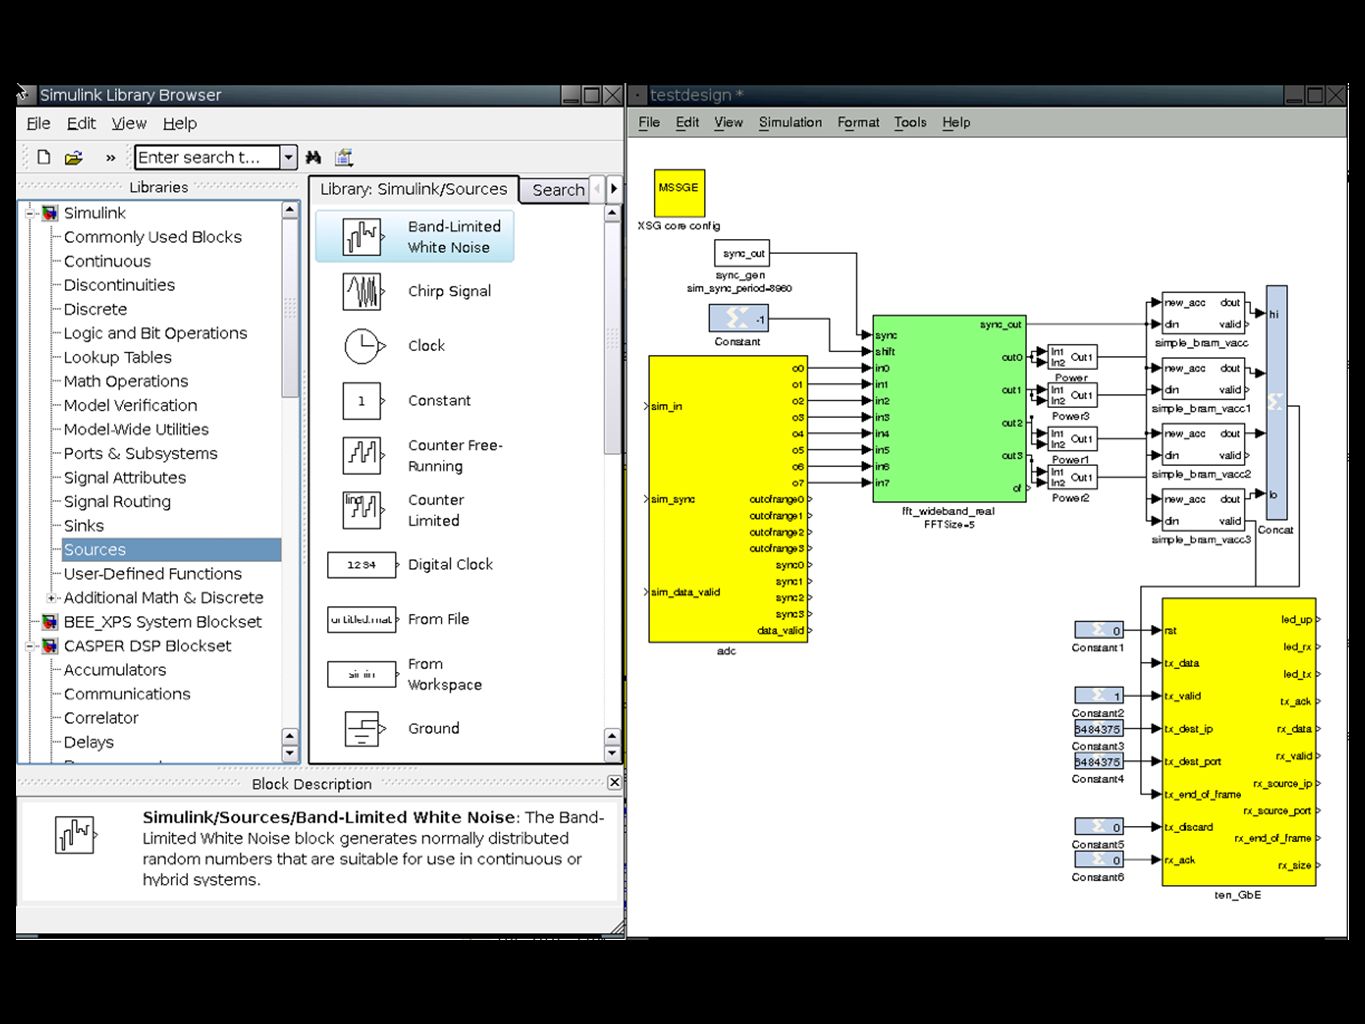Screen dimensions: 1365x1024
Task: Open the search field dropdown arrow
Action: click(x=288, y=157)
